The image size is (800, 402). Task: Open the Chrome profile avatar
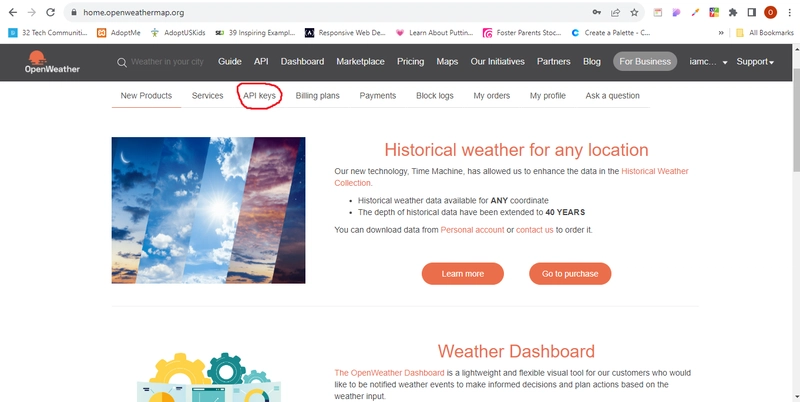coord(770,12)
